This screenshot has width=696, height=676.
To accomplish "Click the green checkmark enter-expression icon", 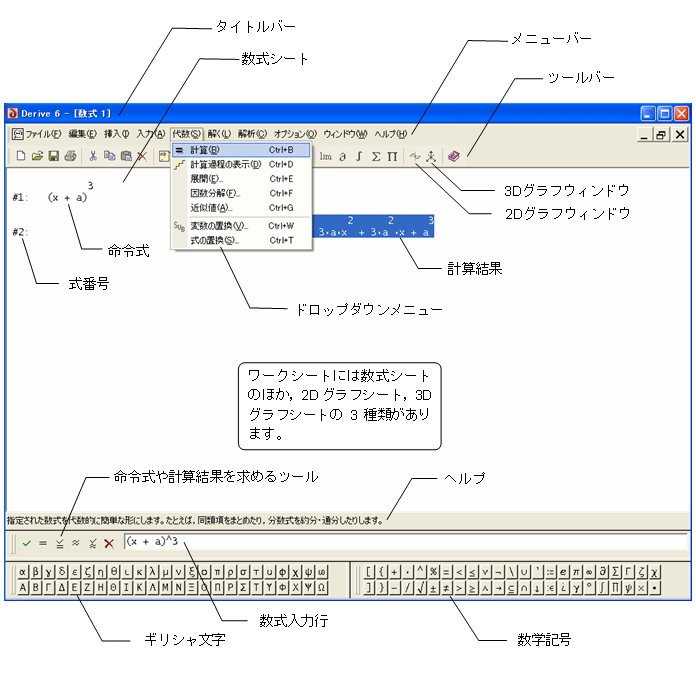I will coord(27,543).
